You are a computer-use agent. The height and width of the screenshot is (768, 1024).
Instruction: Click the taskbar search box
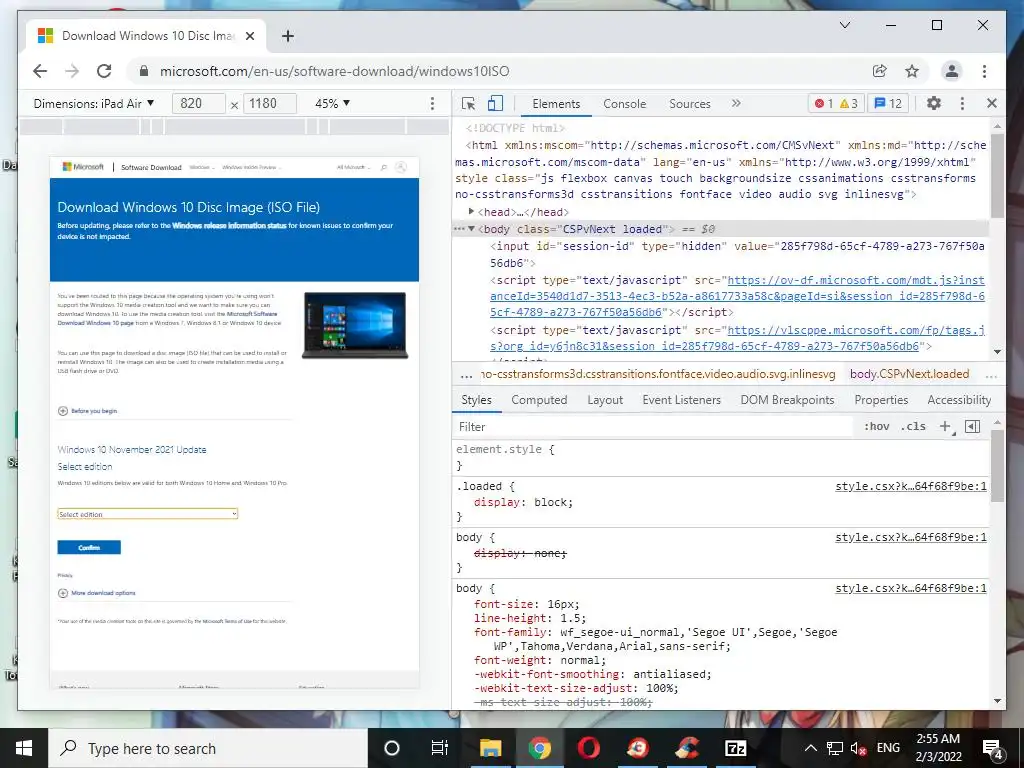click(x=208, y=748)
